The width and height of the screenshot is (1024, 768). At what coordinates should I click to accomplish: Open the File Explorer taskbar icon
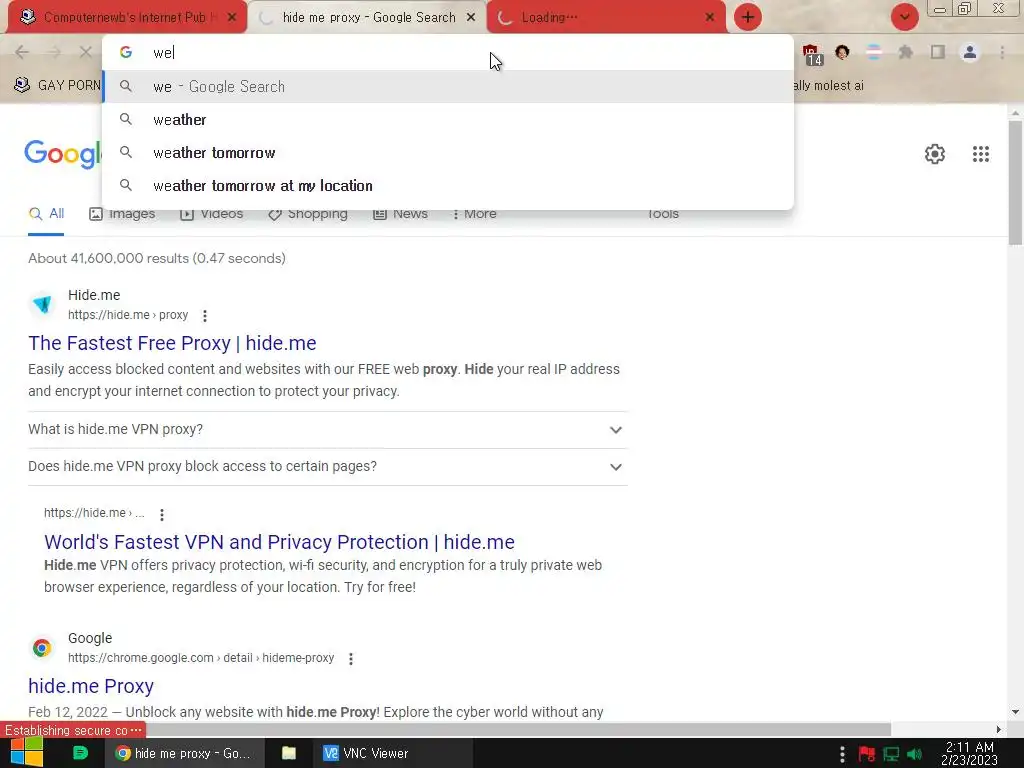point(289,753)
